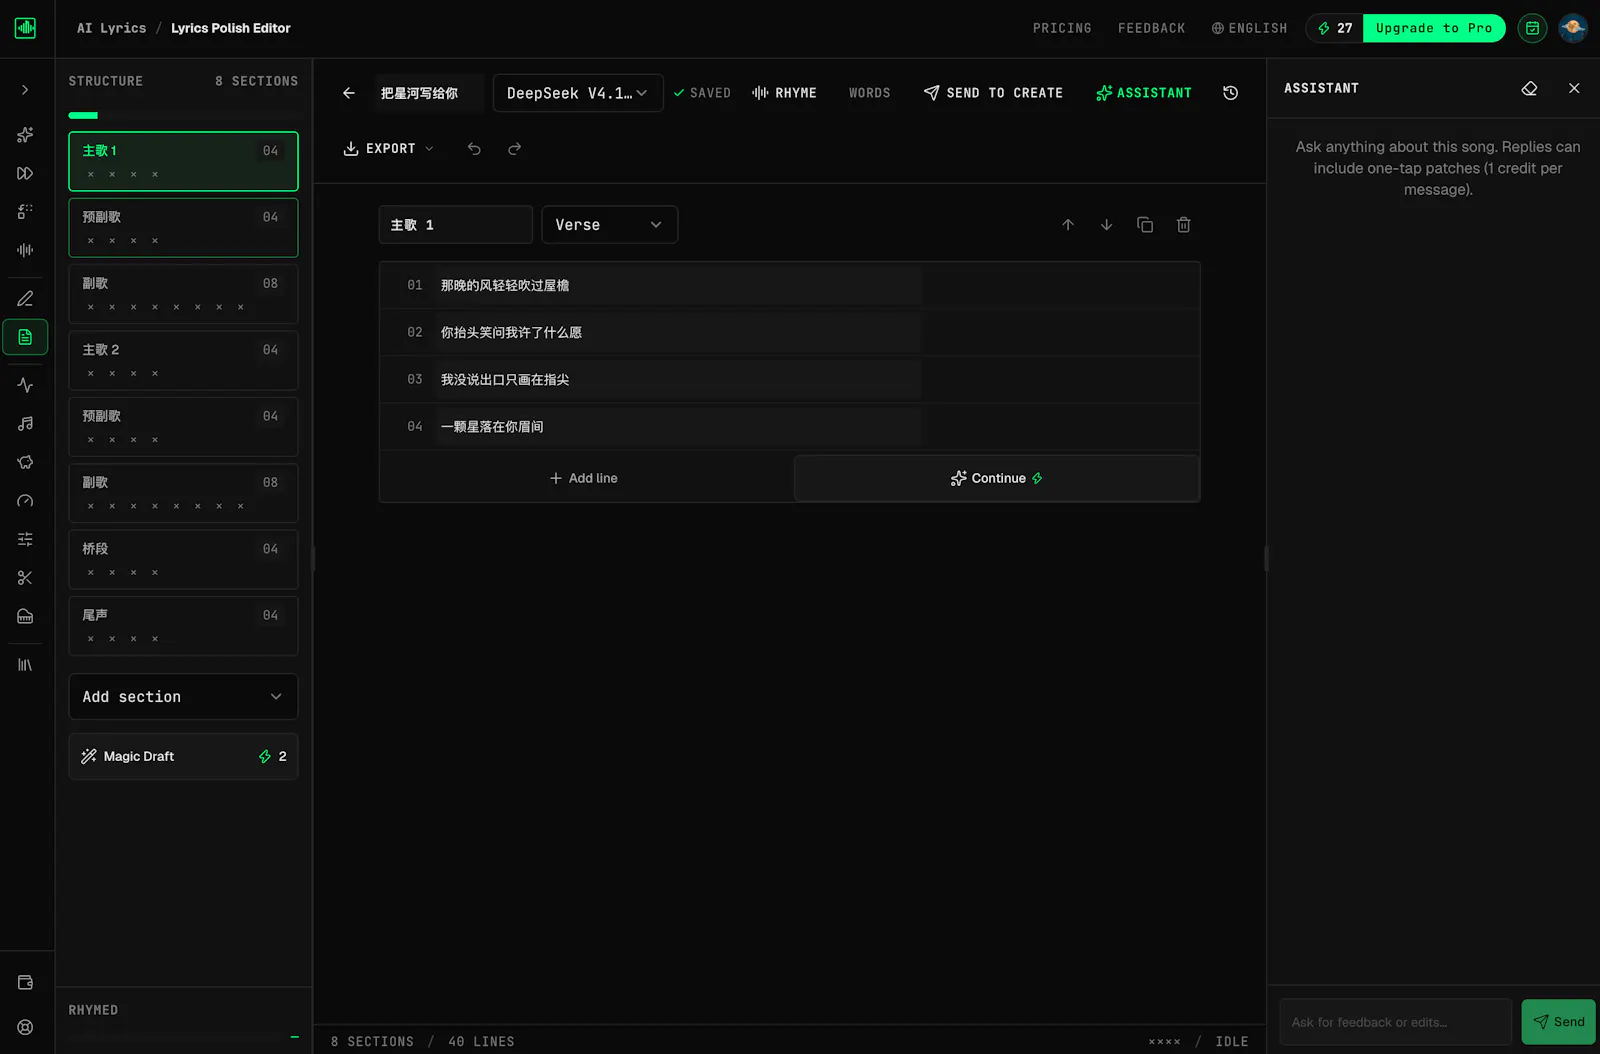Select the scissors tool in the sidebar
This screenshot has height=1054, width=1600.
click(x=25, y=578)
